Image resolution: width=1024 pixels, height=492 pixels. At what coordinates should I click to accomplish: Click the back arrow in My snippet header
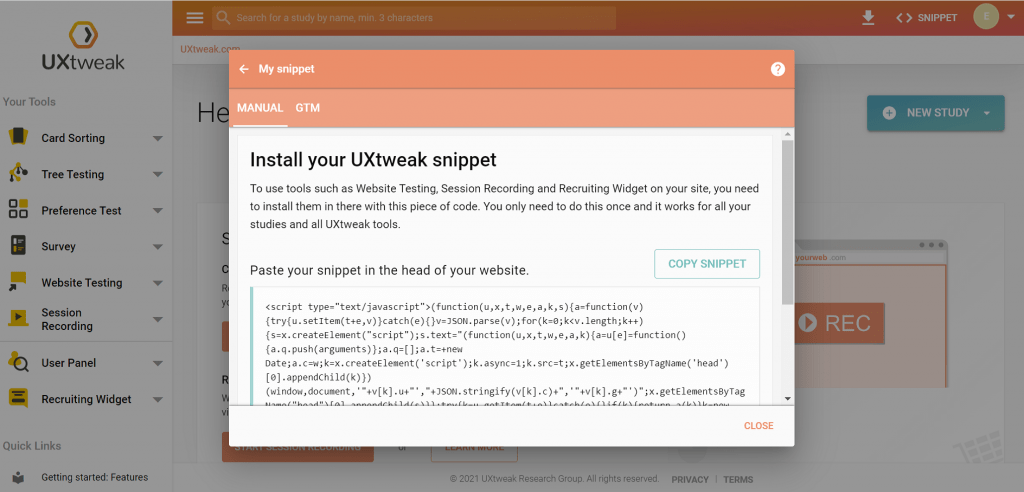tap(244, 69)
